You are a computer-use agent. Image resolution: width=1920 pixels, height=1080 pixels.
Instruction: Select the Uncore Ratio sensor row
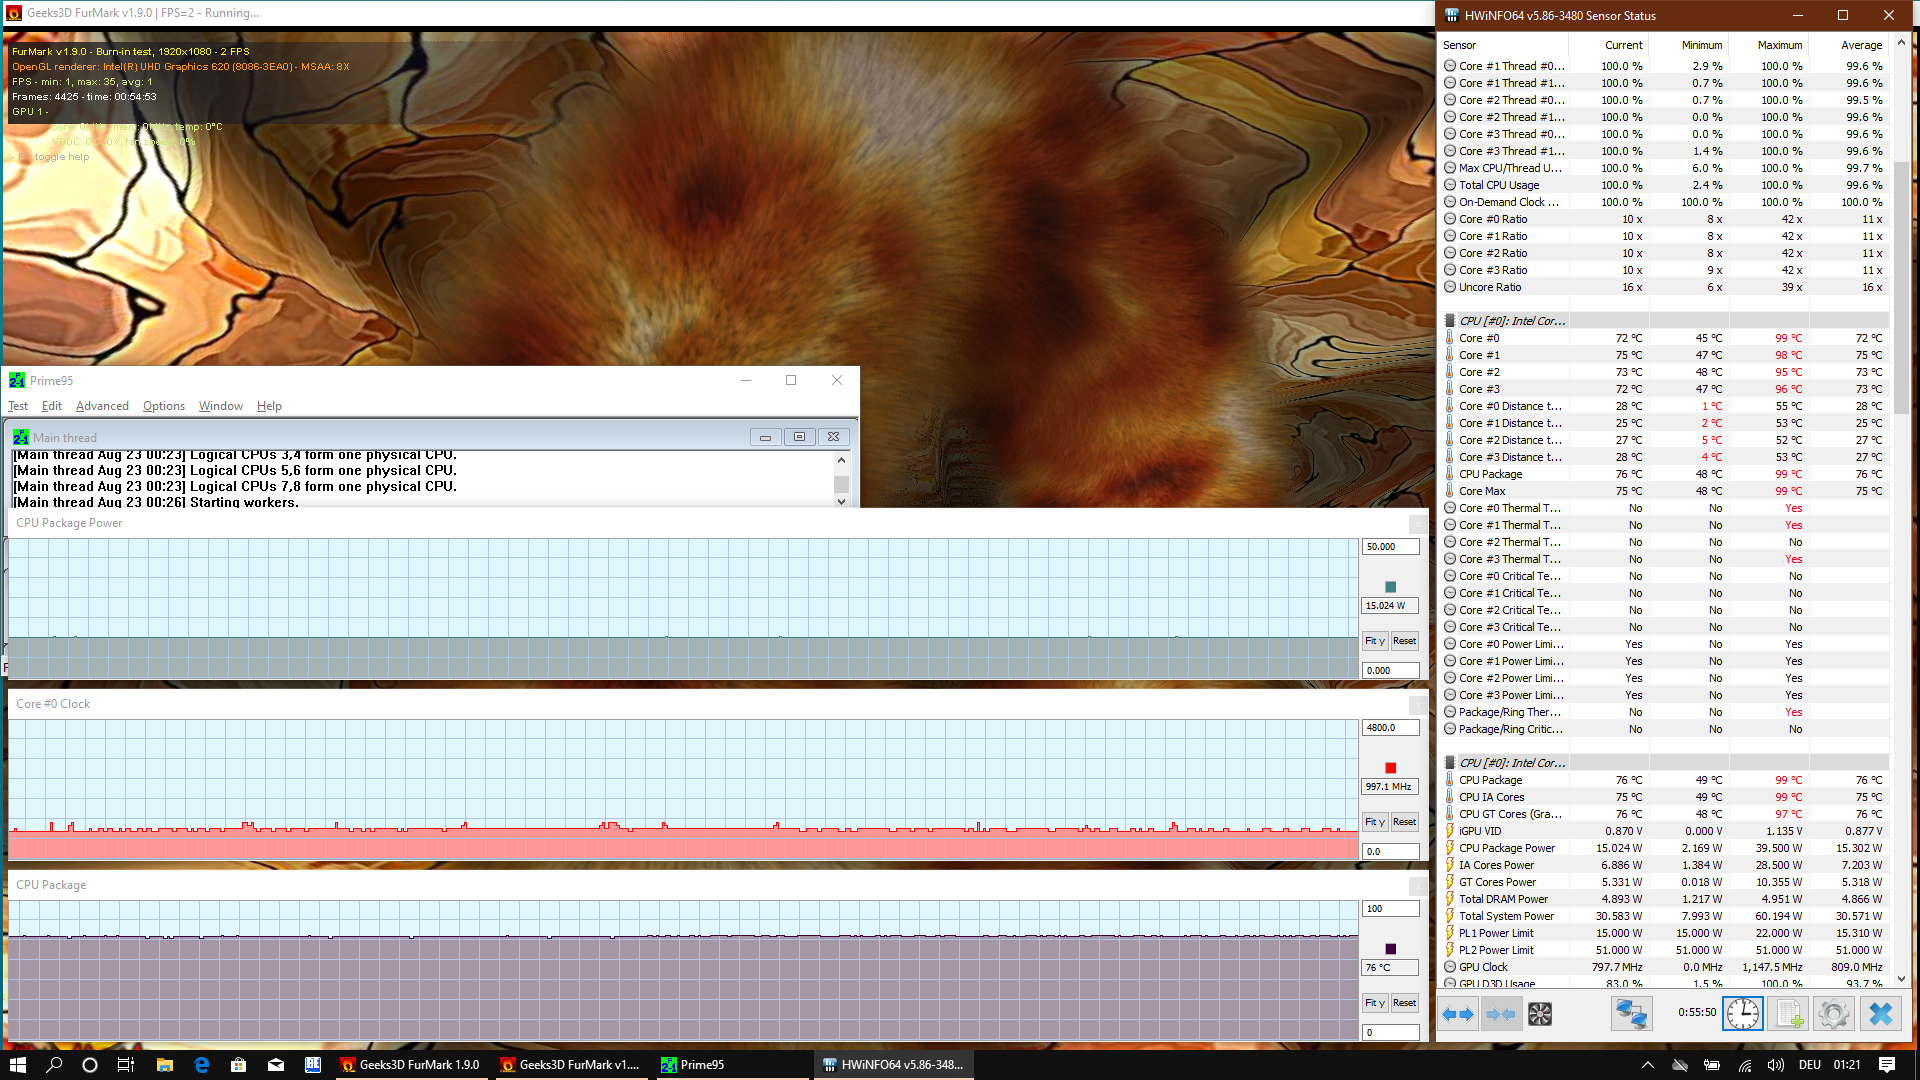coord(1664,287)
